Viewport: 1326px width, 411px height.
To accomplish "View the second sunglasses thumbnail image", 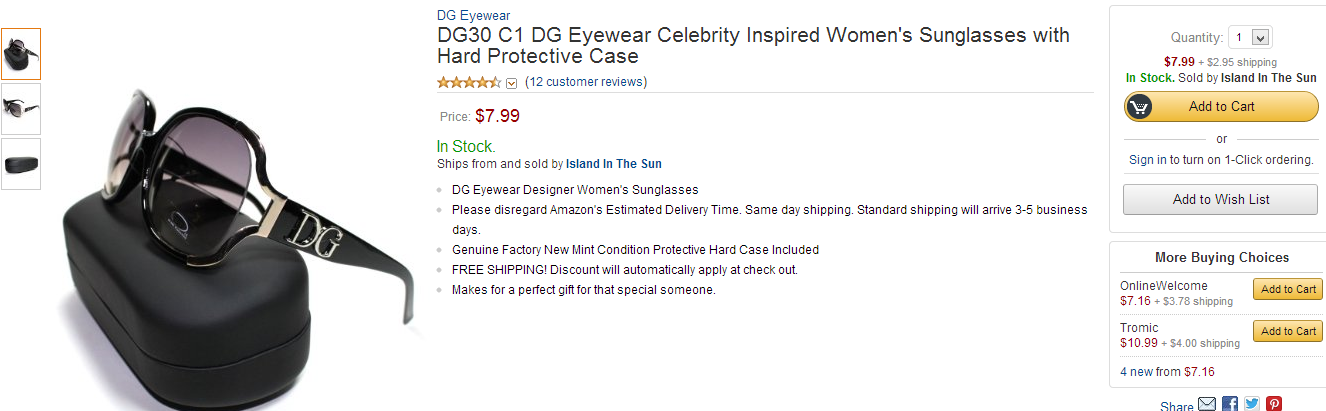I will 21,109.
